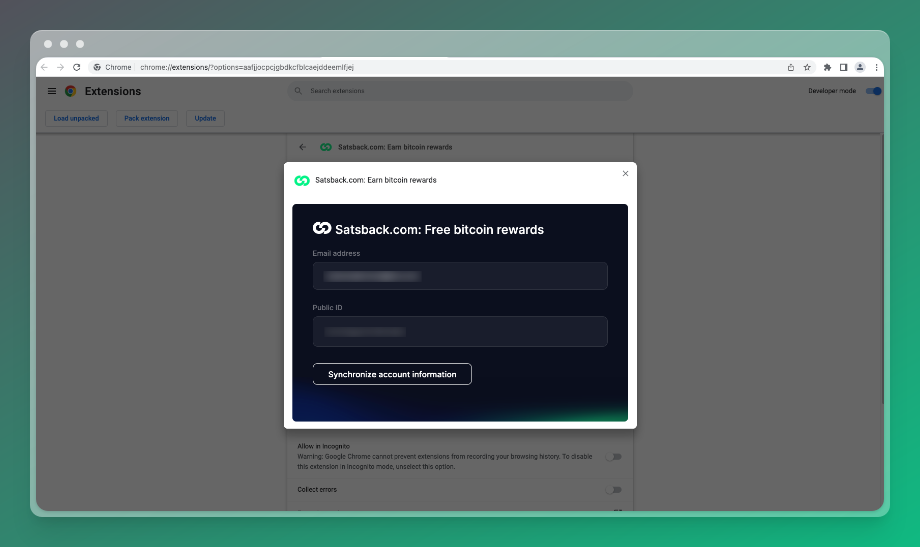The height and width of the screenshot is (547, 920).
Task: Click the Chrome logo beside Extensions
Action: (x=70, y=91)
